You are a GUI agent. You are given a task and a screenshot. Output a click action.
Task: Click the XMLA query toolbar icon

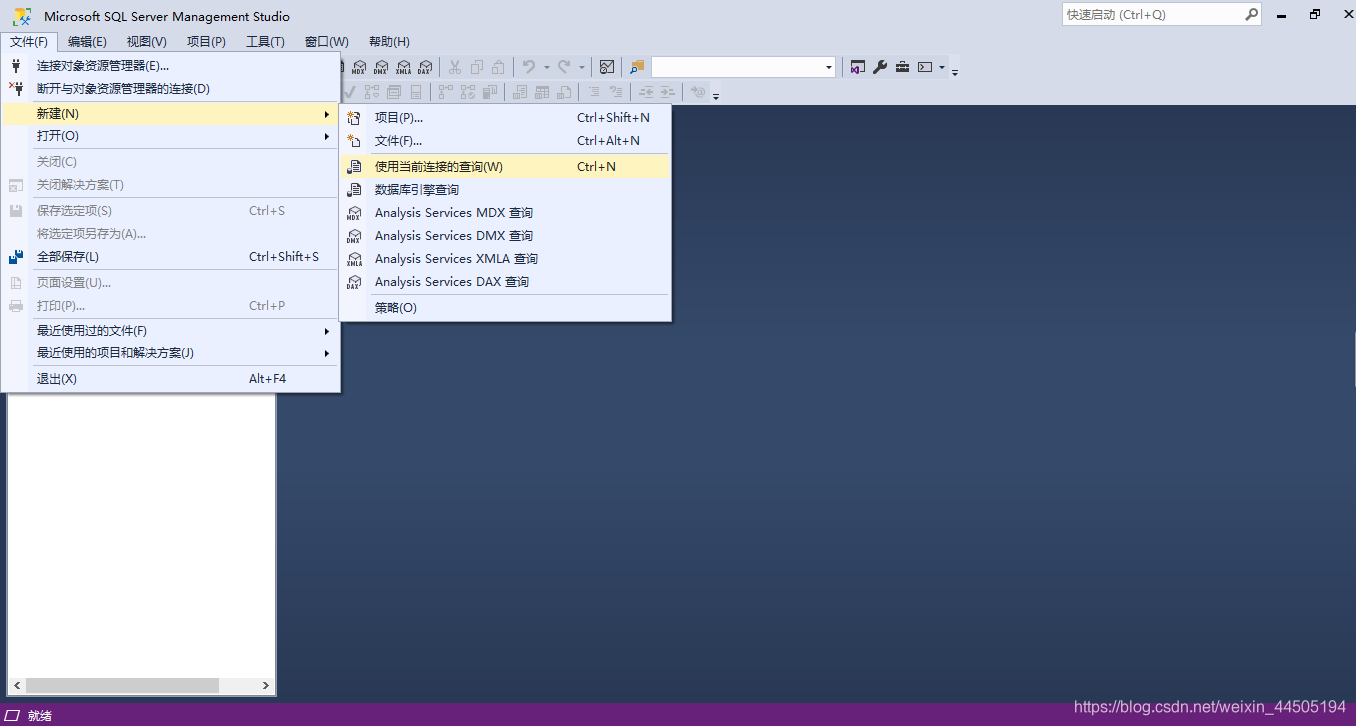[403, 67]
